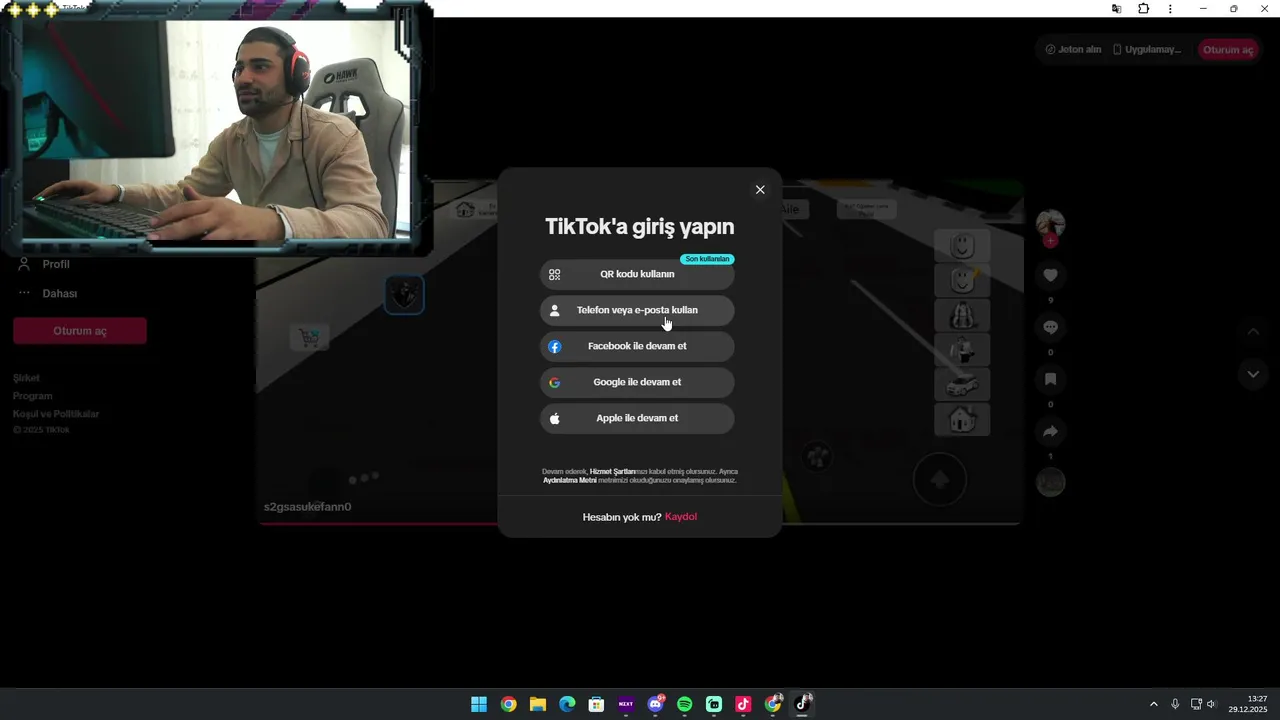
Task: Open File Explorer from the taskbar
Action: pyautogui.click(x=538, y=704)
